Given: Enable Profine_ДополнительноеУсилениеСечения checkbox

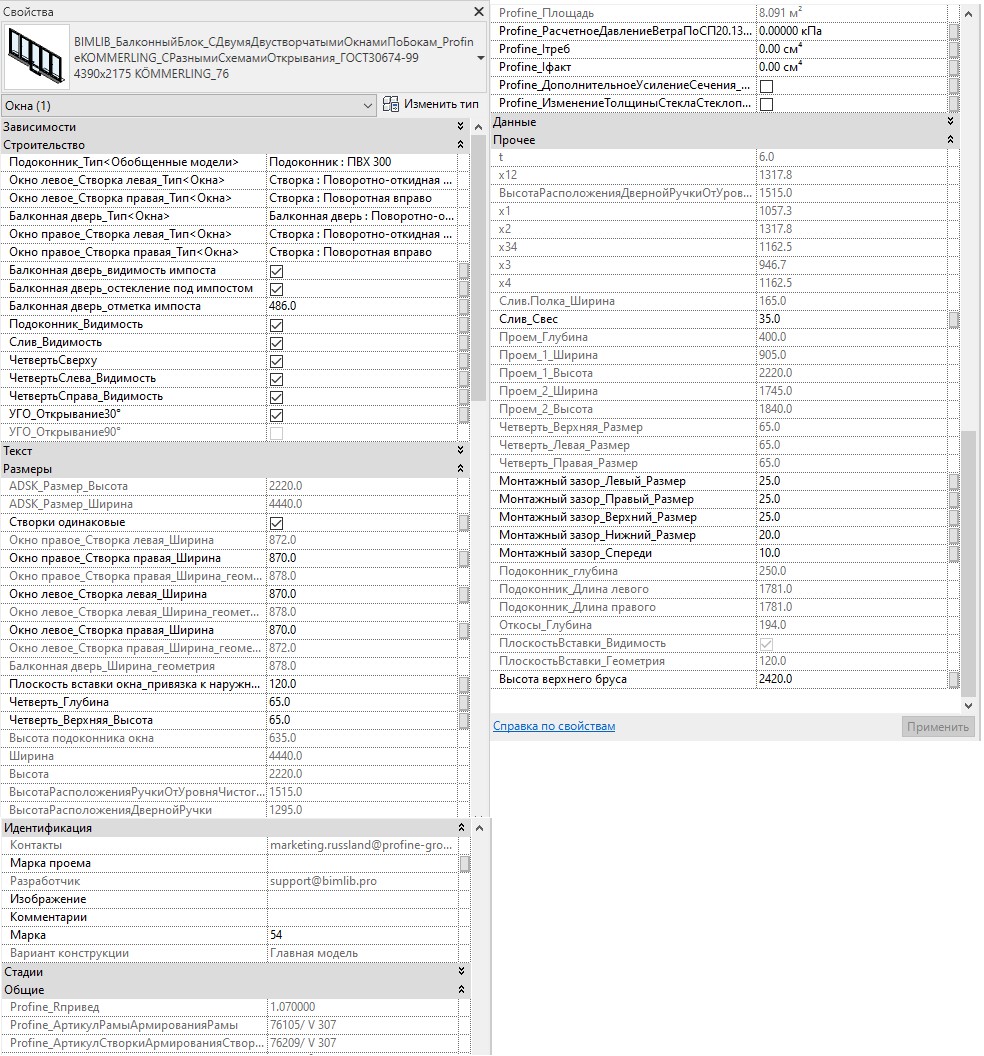Looking at the screenshot, I should click(767, 86).
